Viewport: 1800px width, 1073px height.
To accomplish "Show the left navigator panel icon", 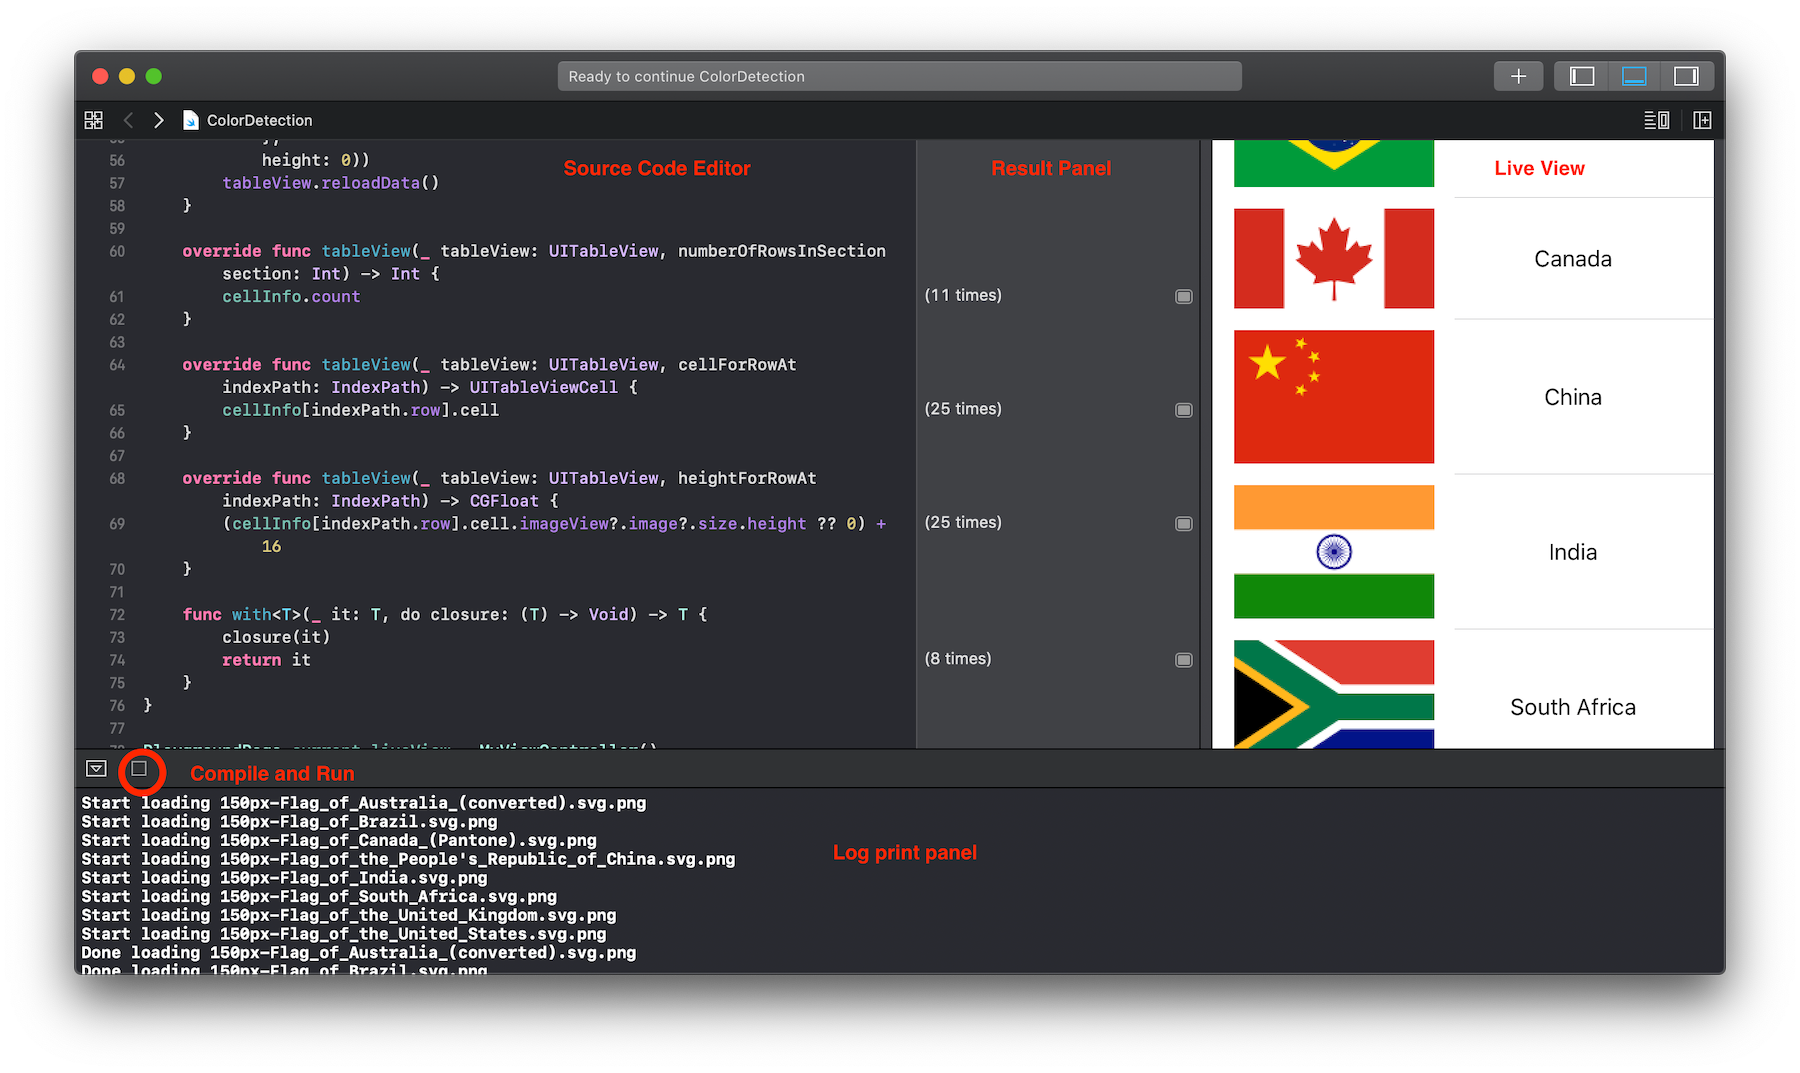I will pyautogui.click(x=1580, y=75).
